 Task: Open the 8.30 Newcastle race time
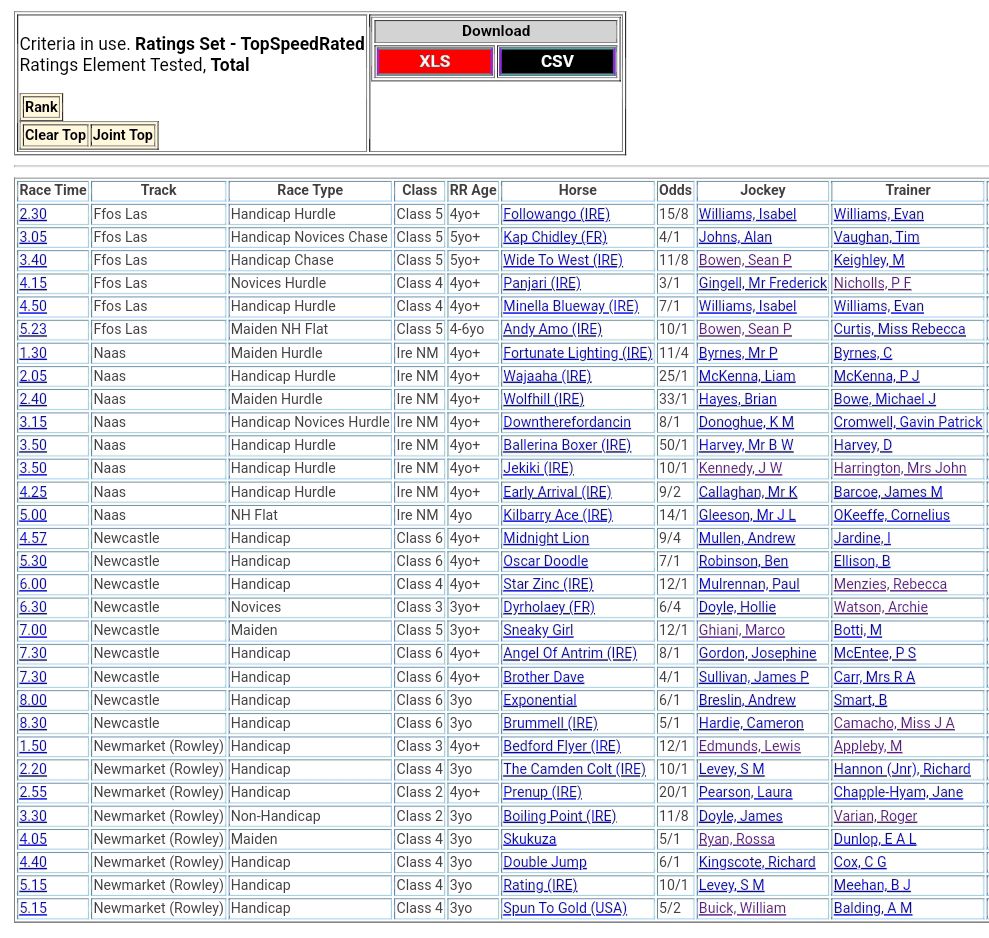(x=33, y=723)
